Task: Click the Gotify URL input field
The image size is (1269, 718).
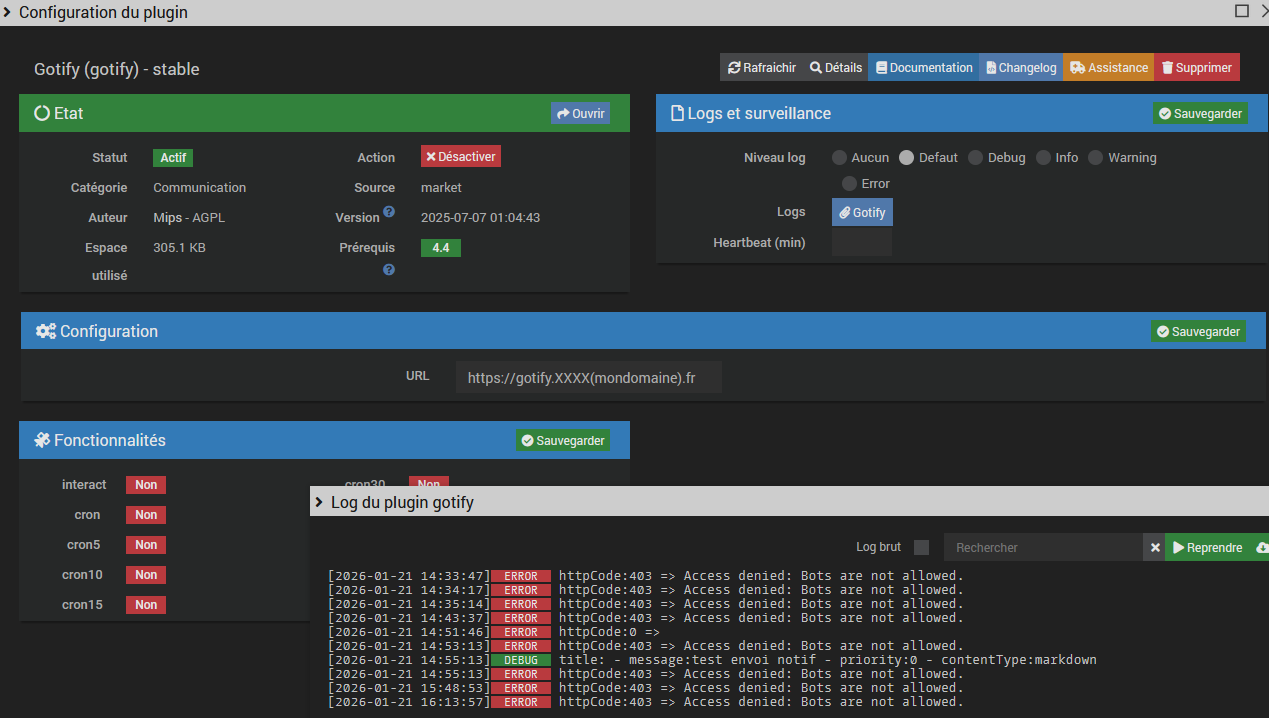Action: [x=588, y=378]
